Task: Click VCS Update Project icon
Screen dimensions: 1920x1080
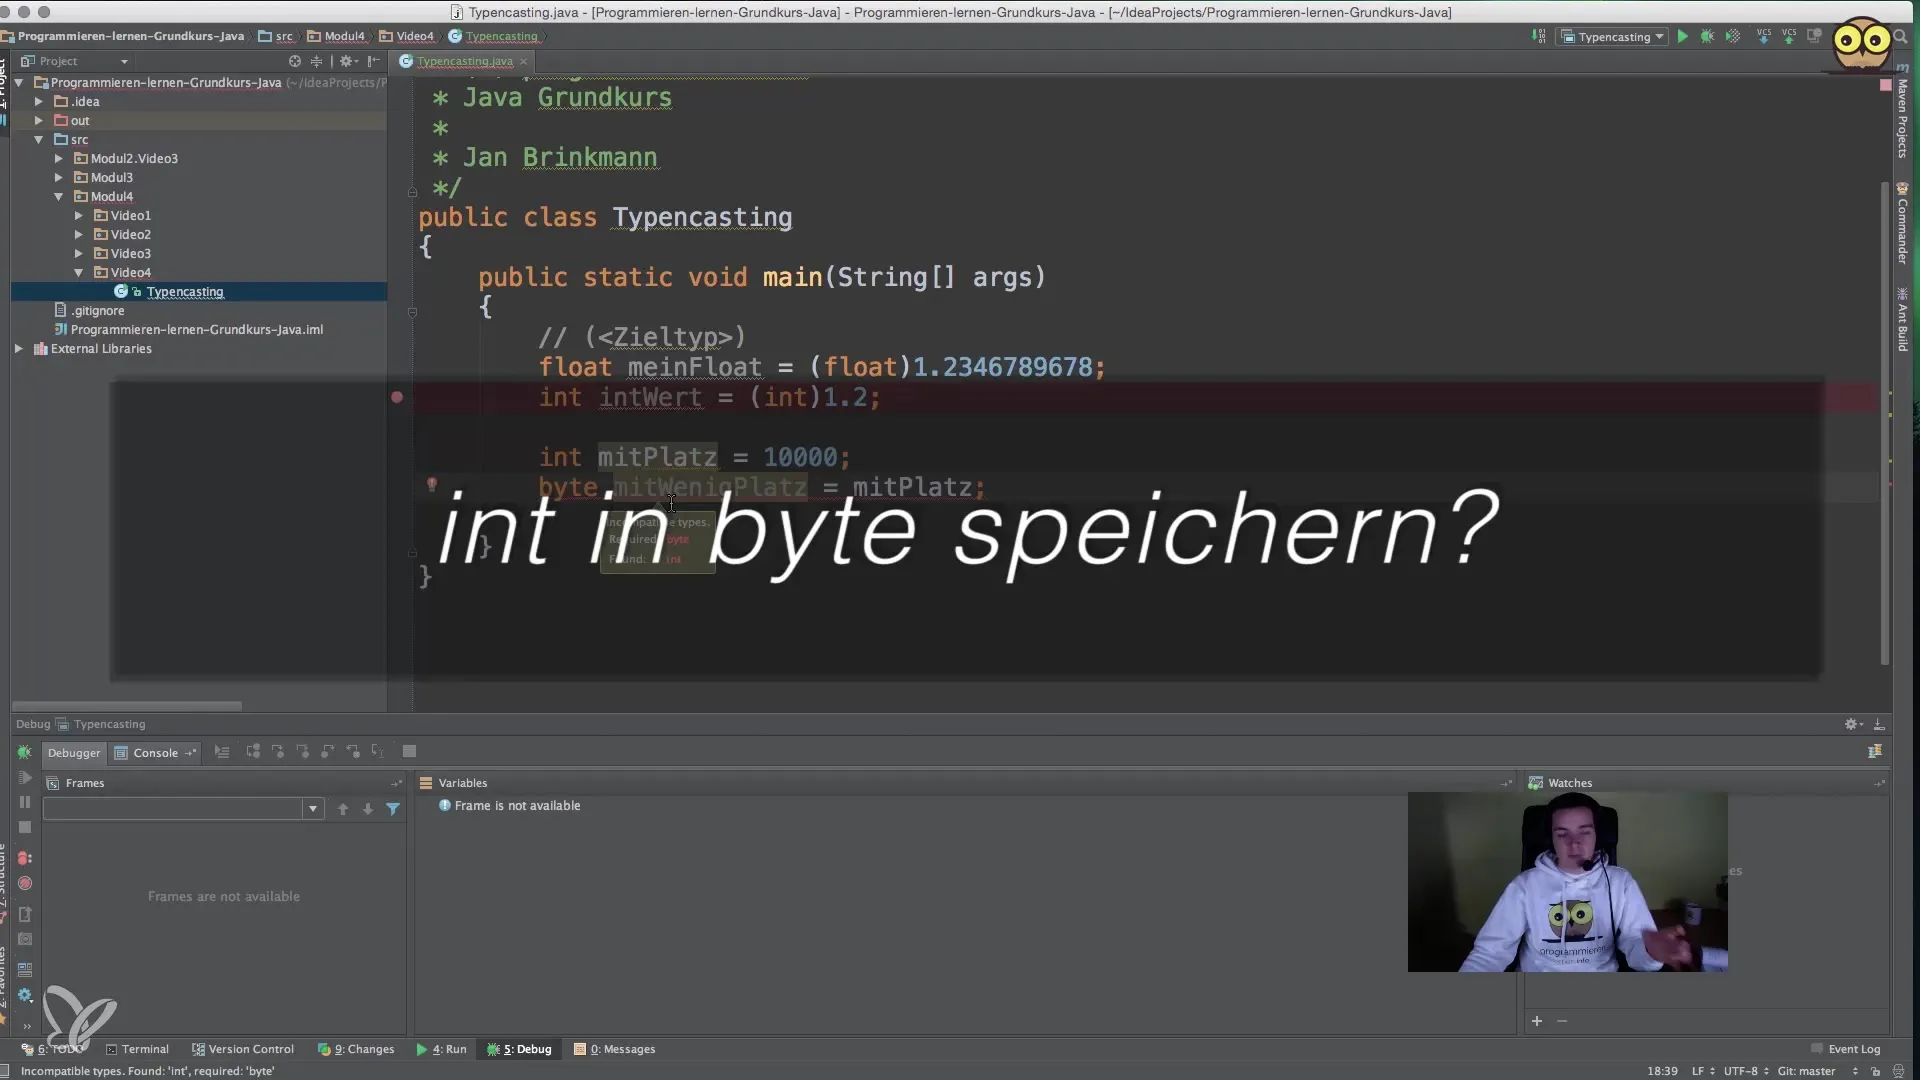Action: tap(1763, 36)
